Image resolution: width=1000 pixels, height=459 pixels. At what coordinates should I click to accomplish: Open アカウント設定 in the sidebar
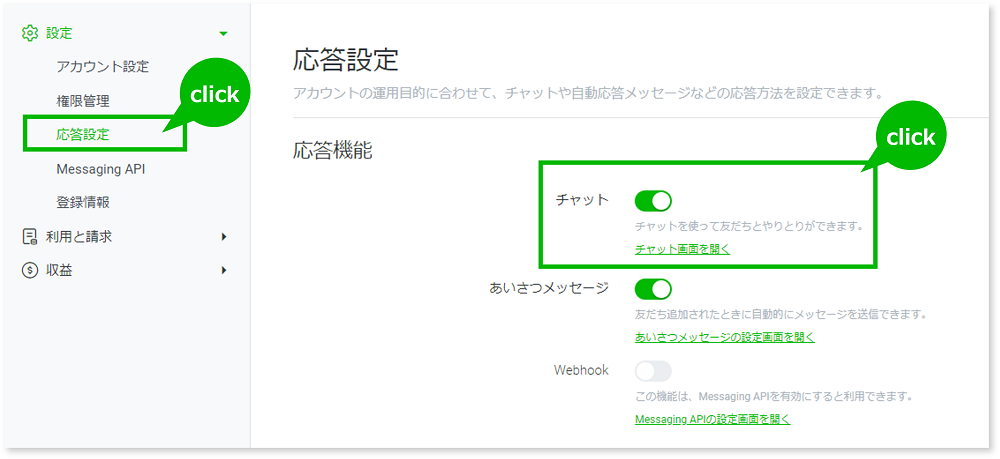(102, 67)
